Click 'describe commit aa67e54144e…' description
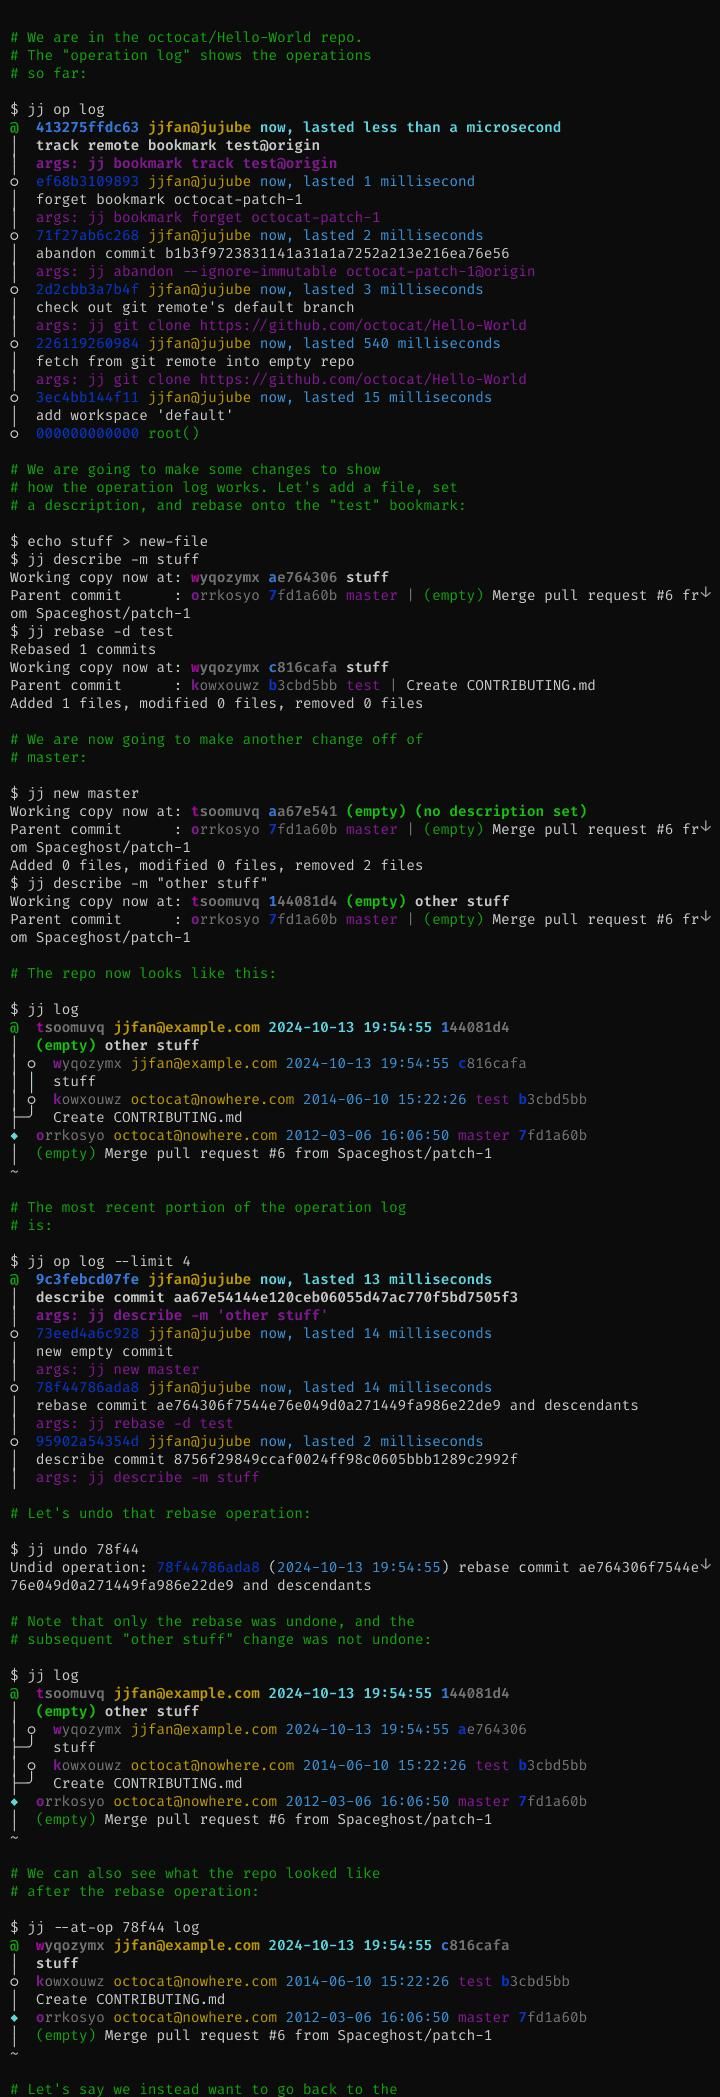 point(276,1297)
